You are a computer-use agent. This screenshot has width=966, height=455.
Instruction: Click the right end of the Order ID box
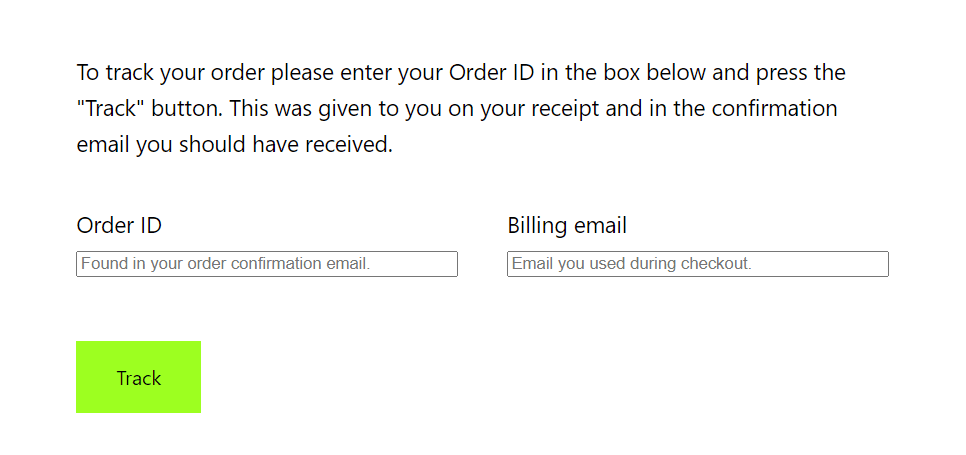449,264
